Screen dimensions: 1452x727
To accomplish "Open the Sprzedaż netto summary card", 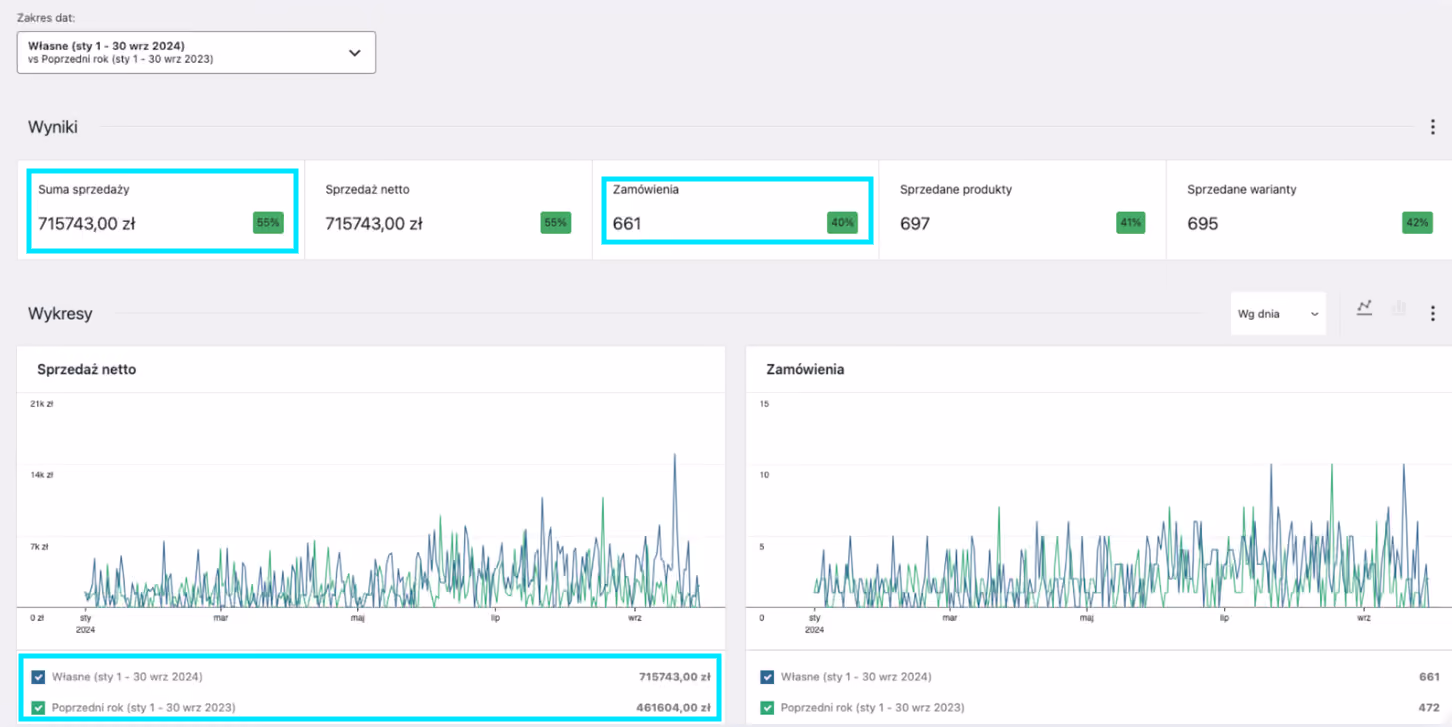I will pos(448,210).
